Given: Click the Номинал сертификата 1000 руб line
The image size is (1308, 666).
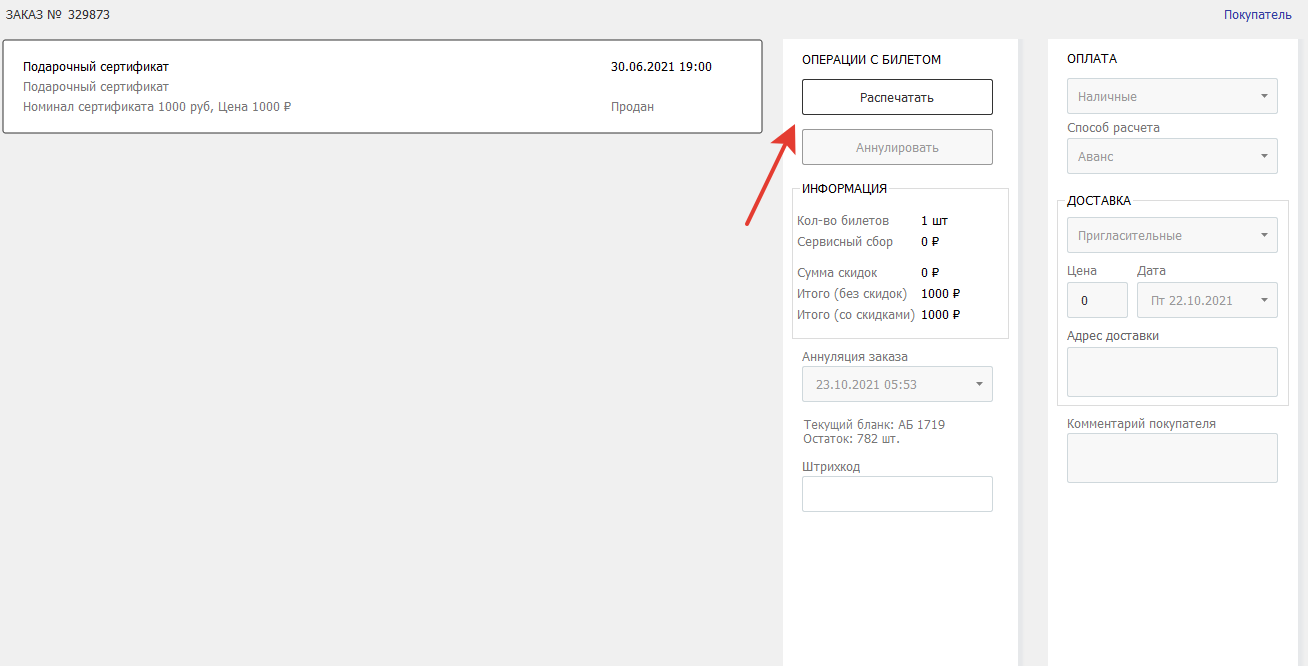Looking at the screenshot, I should click(157, 107).
